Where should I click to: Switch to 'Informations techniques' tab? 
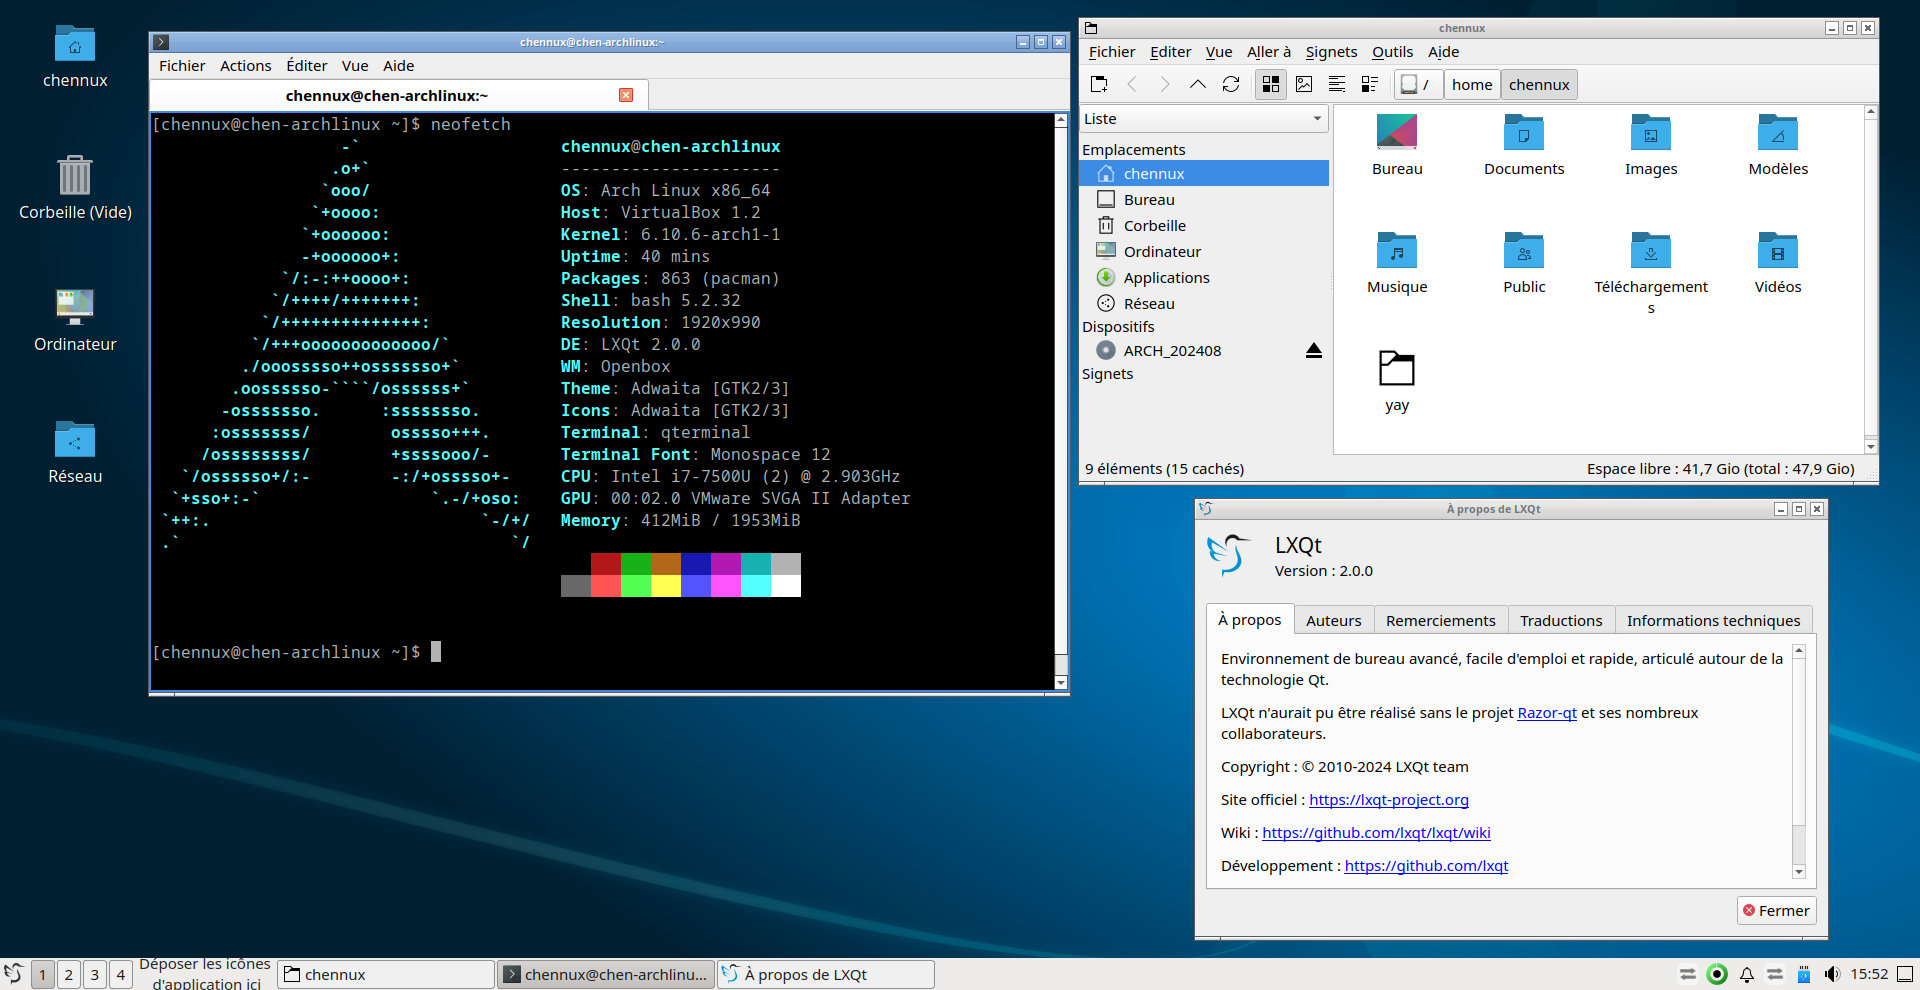coord(1713,621)
